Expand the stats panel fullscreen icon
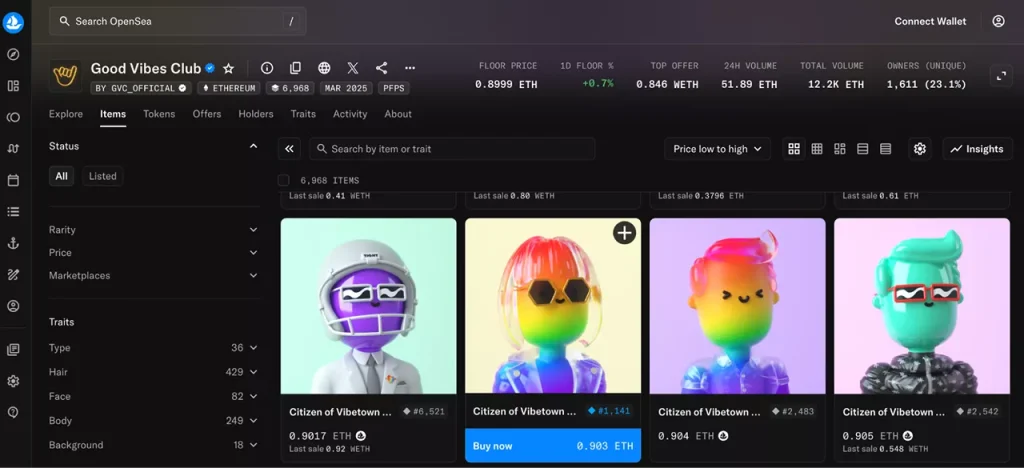The image size is (1024, 468). pyautogui.click(x=1000, y=75)
